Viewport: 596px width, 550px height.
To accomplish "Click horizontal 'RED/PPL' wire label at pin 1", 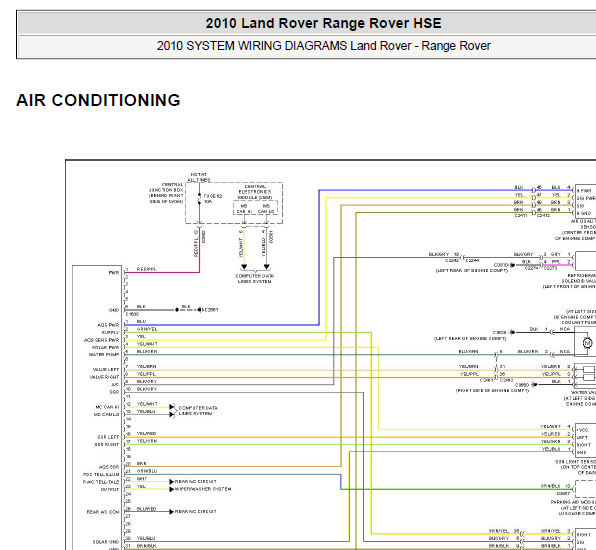I will pyautogui.click(x=146, y=269).
